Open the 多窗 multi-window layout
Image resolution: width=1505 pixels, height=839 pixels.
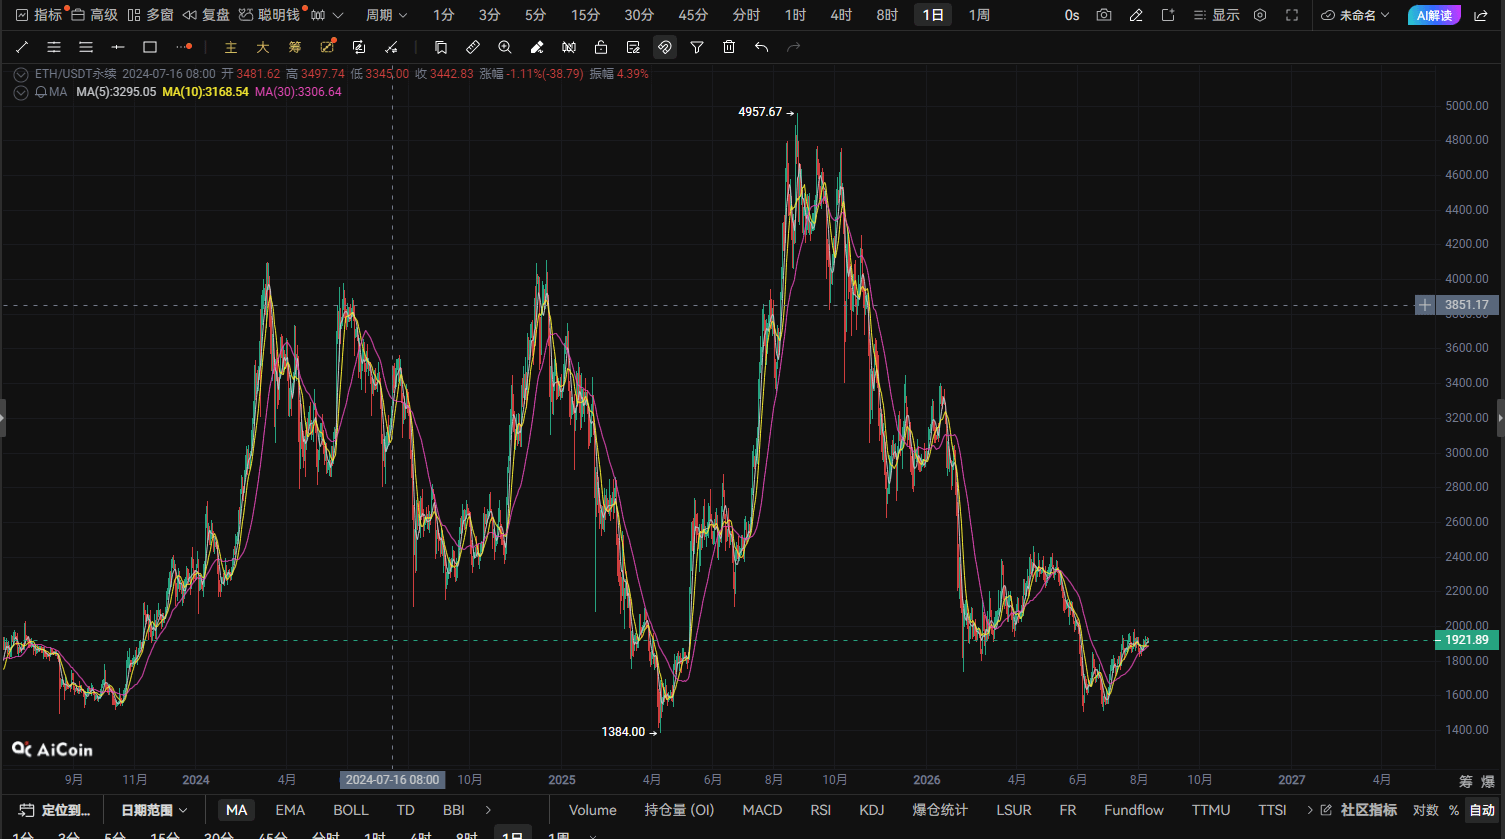pos(150,15)
